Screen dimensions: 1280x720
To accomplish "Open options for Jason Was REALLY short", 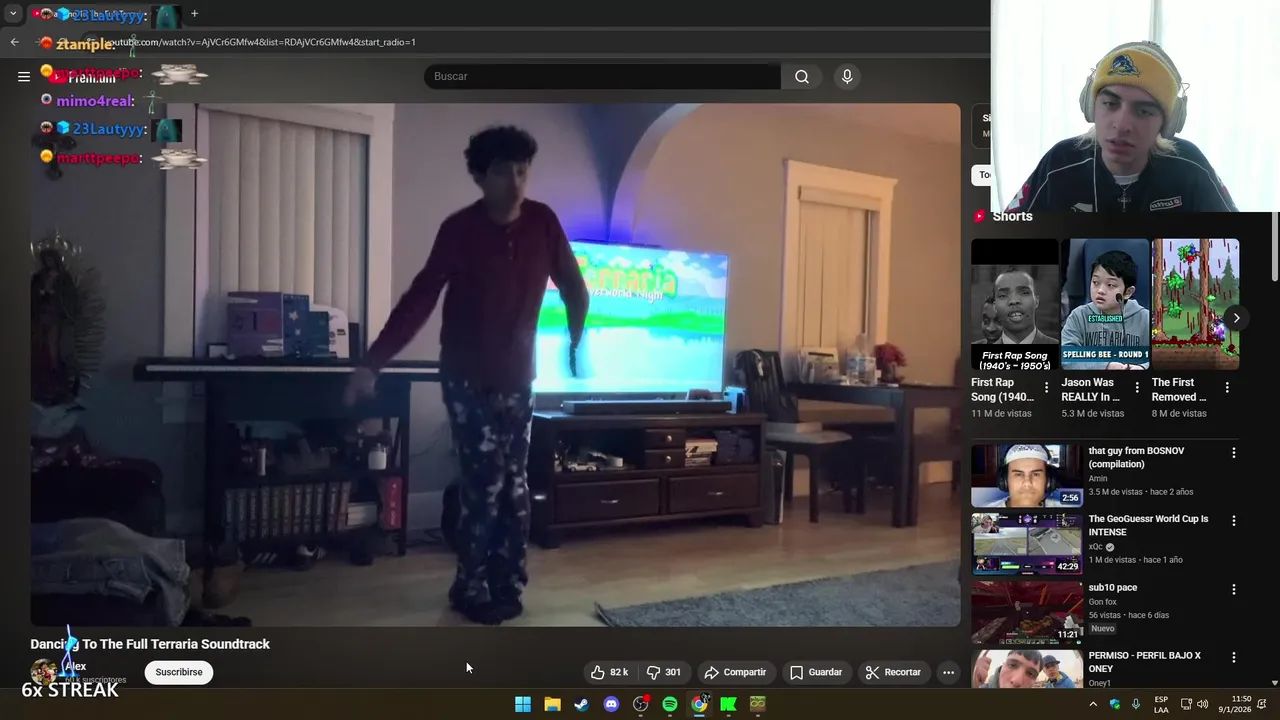I will [1136, 387].
